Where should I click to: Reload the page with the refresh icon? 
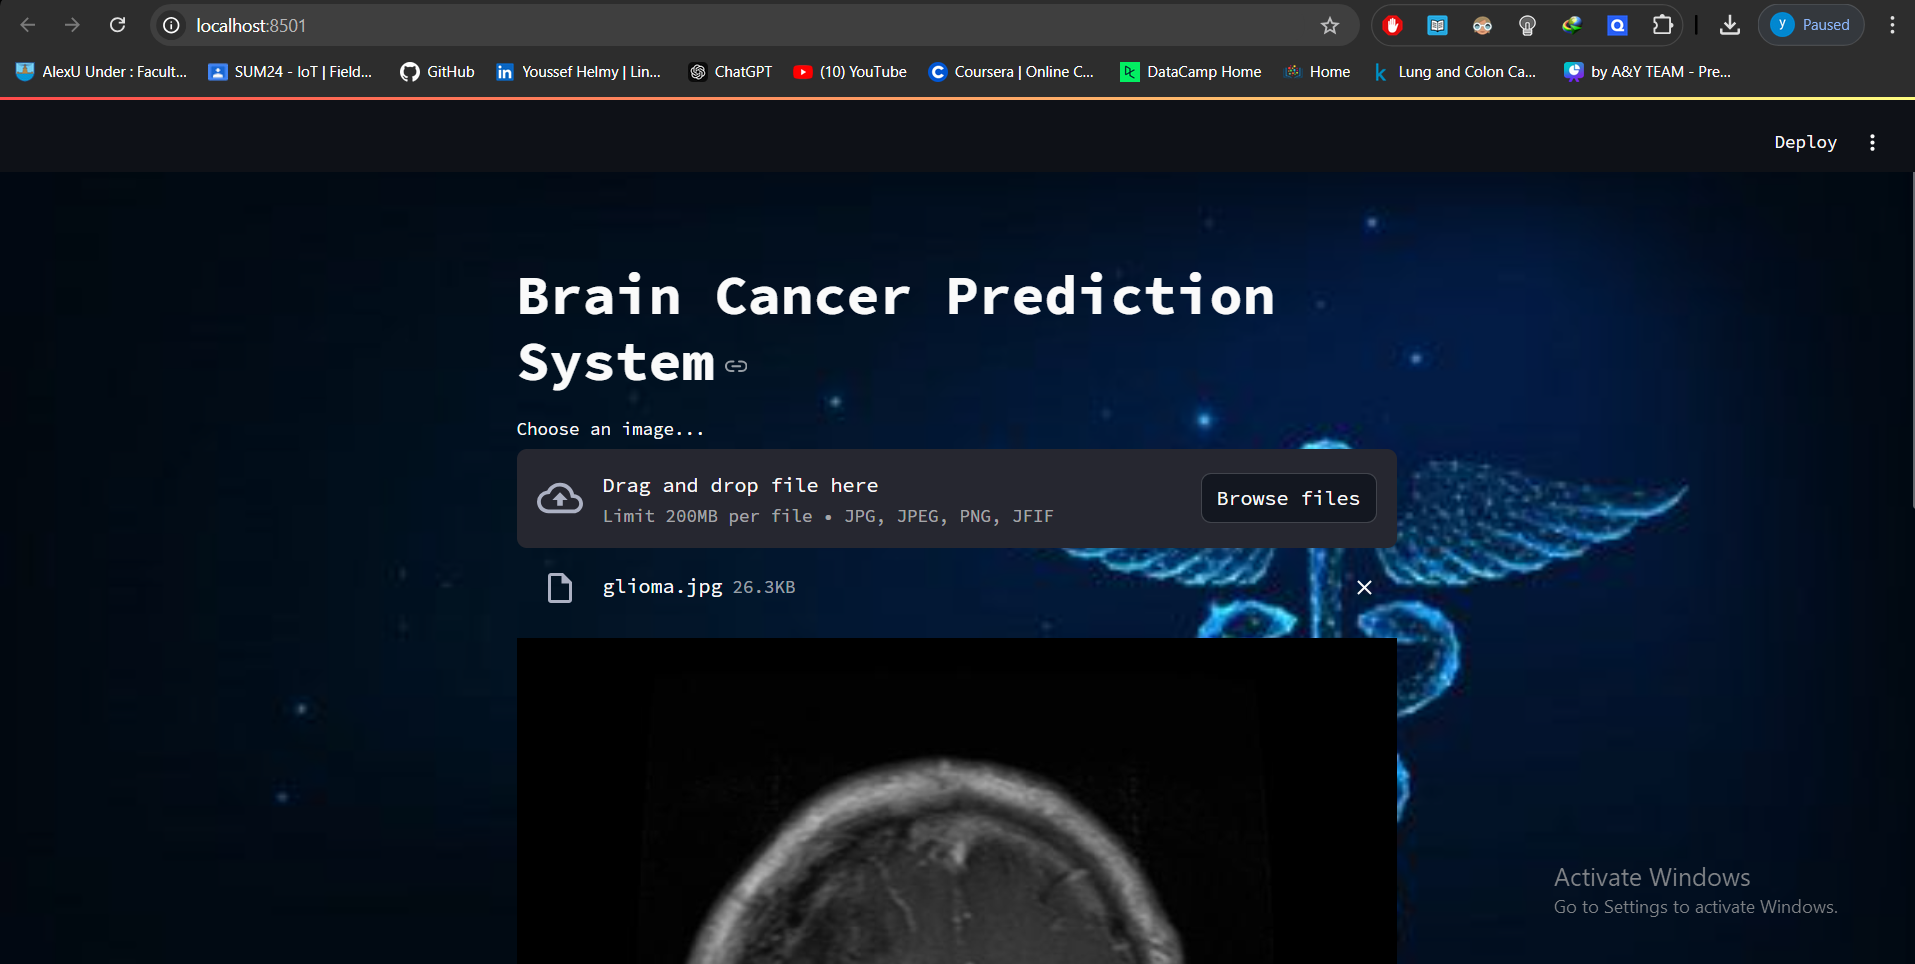pos(117,25)
